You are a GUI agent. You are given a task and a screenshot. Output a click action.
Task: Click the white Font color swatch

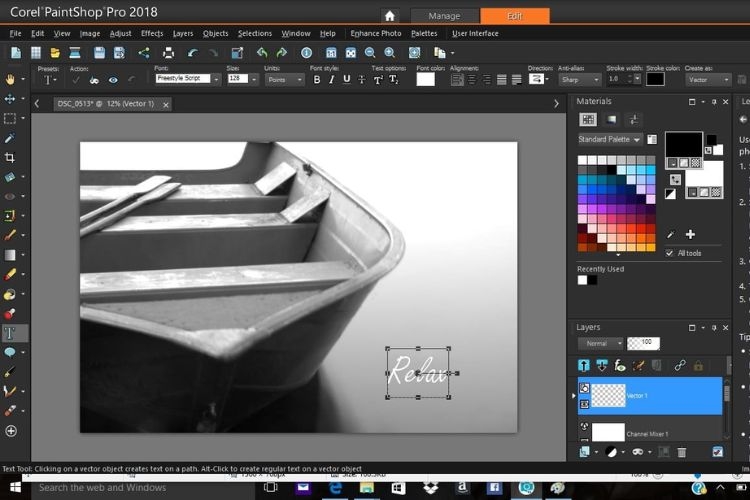(x=425, y=79)
